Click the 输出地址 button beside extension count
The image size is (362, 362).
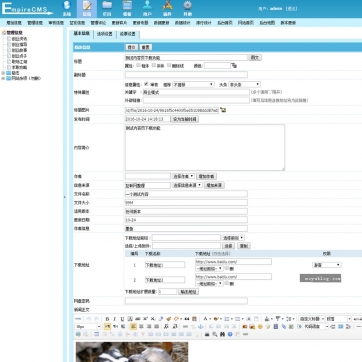(x=189, y=292)
